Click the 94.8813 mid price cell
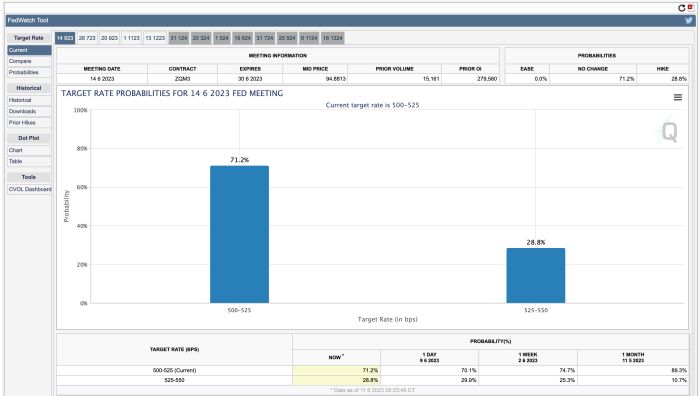The image size is (700, 396). pos(315,79)
